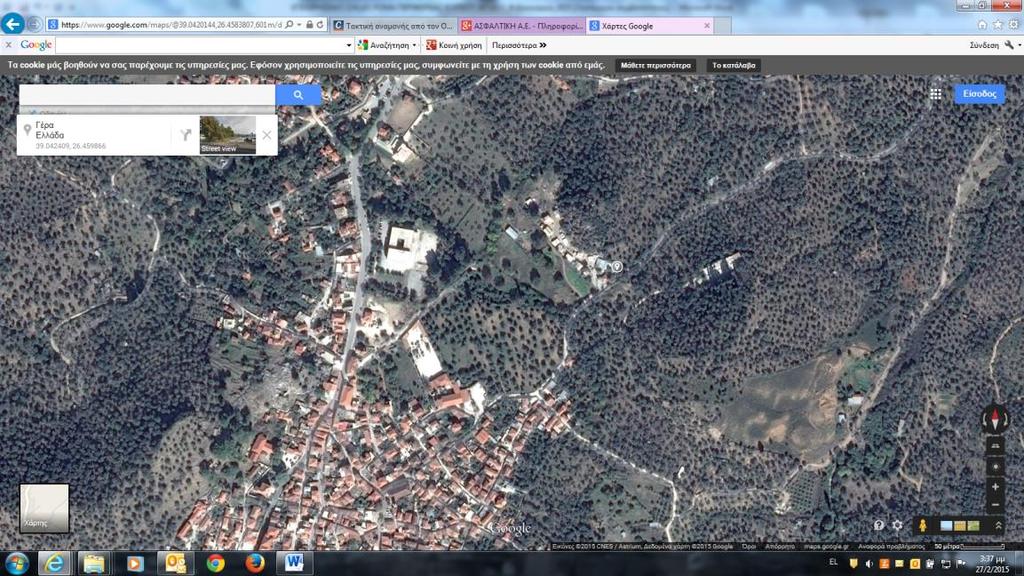1024x576 pixels.
Task: Open Internet Explorer from the taskbar
Action: click(x=56, y=563)
